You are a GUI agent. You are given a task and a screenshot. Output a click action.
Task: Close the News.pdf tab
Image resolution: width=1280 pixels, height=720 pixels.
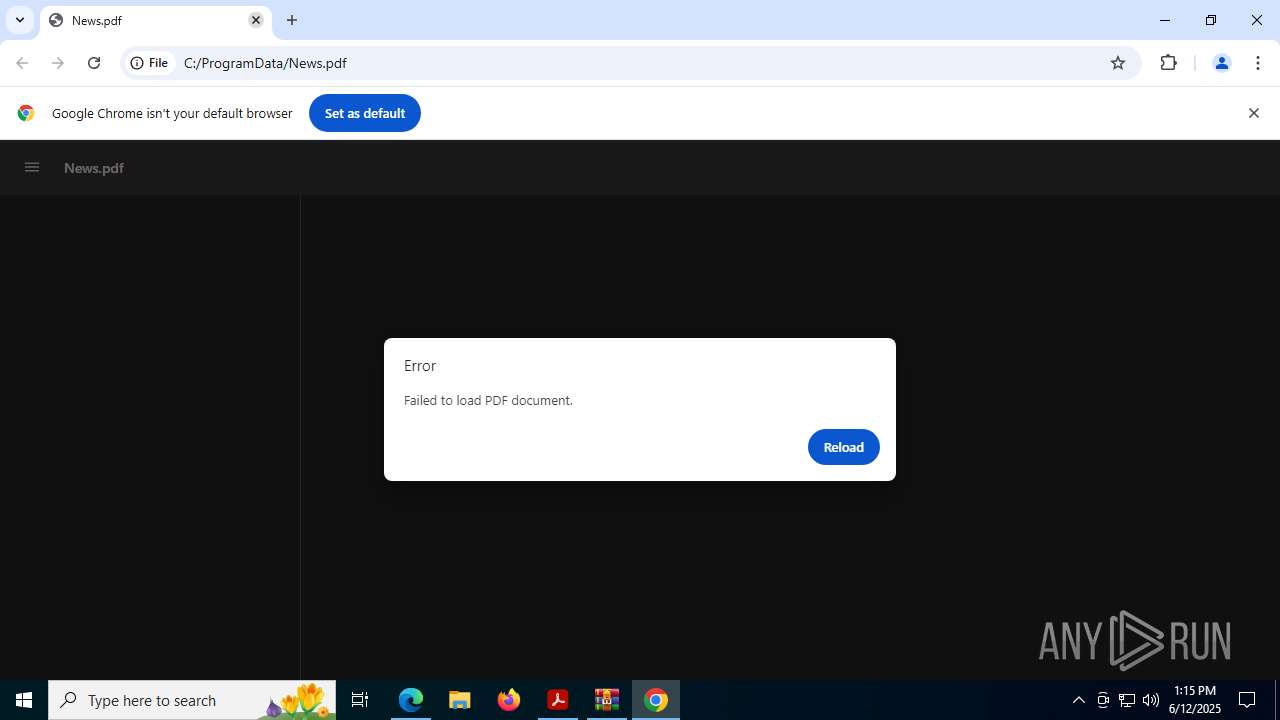coord(256,20)
